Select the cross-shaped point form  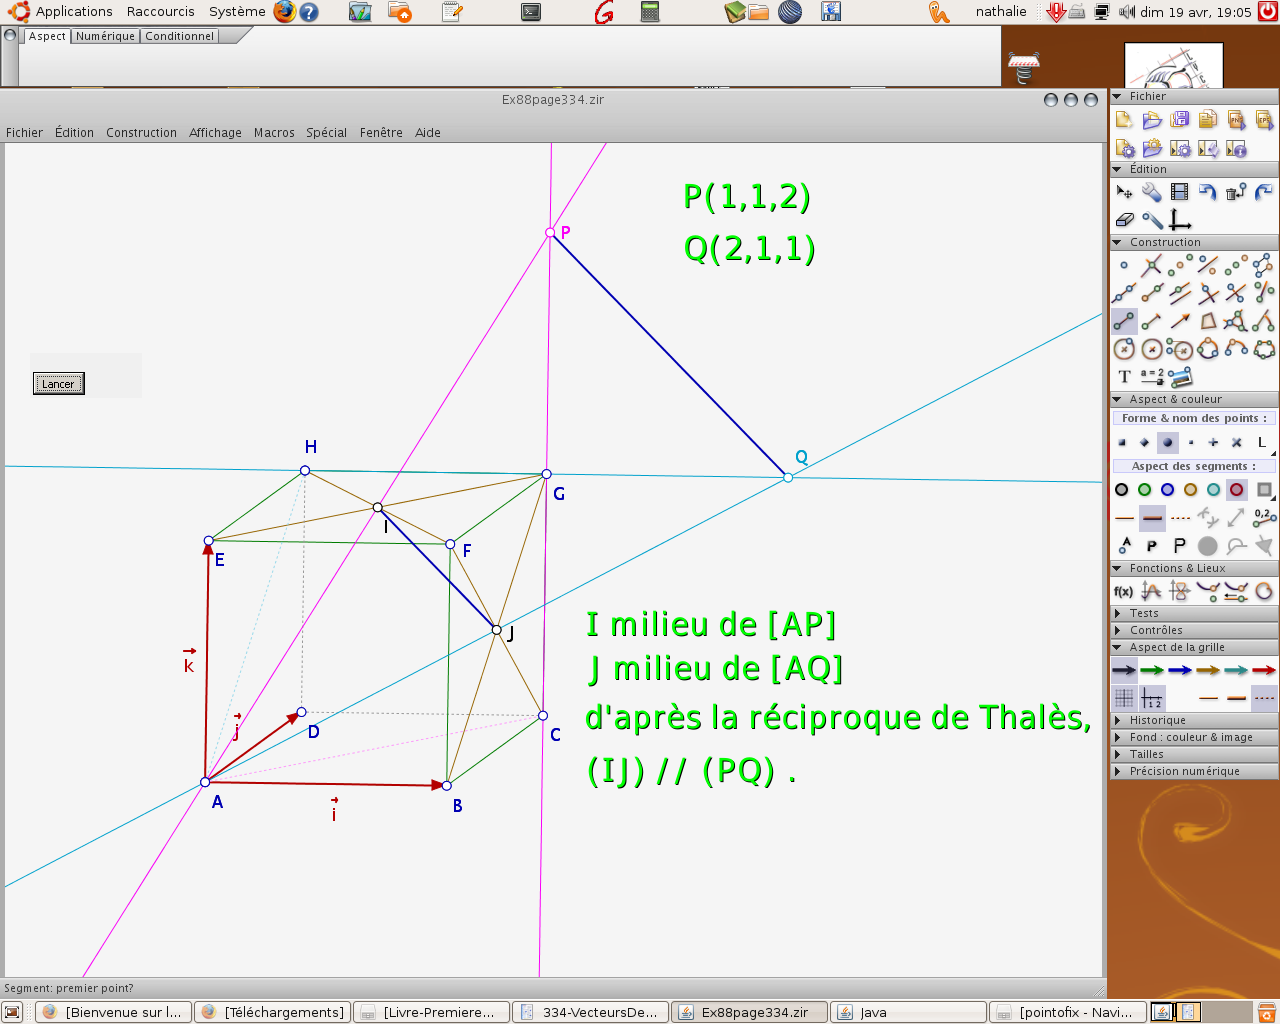(x=1236, y=442)
